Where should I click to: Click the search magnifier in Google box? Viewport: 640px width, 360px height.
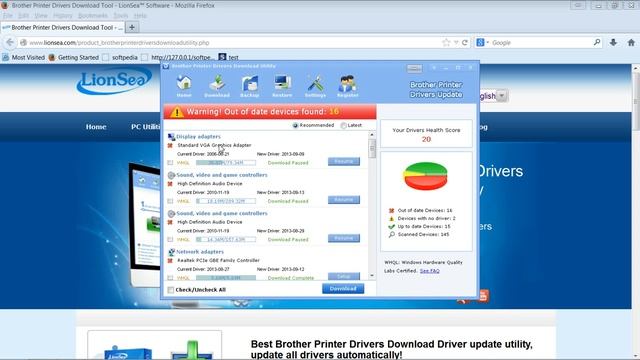[x=597, y=42]
